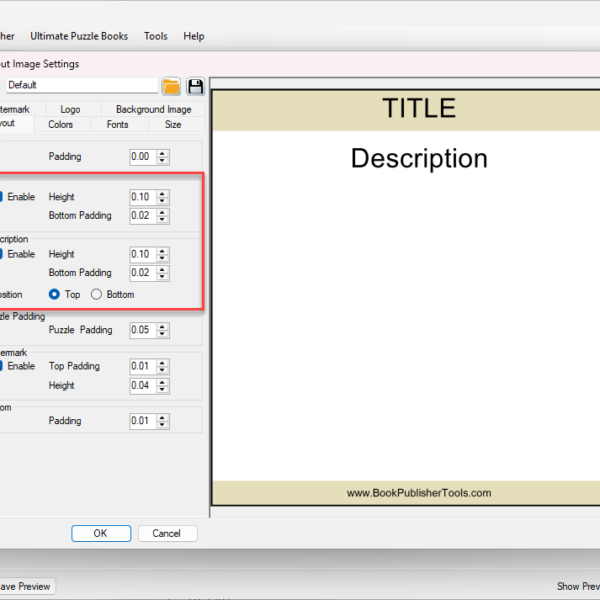Go to the Size tab
The height and width of the screenshot is (600, 600).
[x=173, y=124]
